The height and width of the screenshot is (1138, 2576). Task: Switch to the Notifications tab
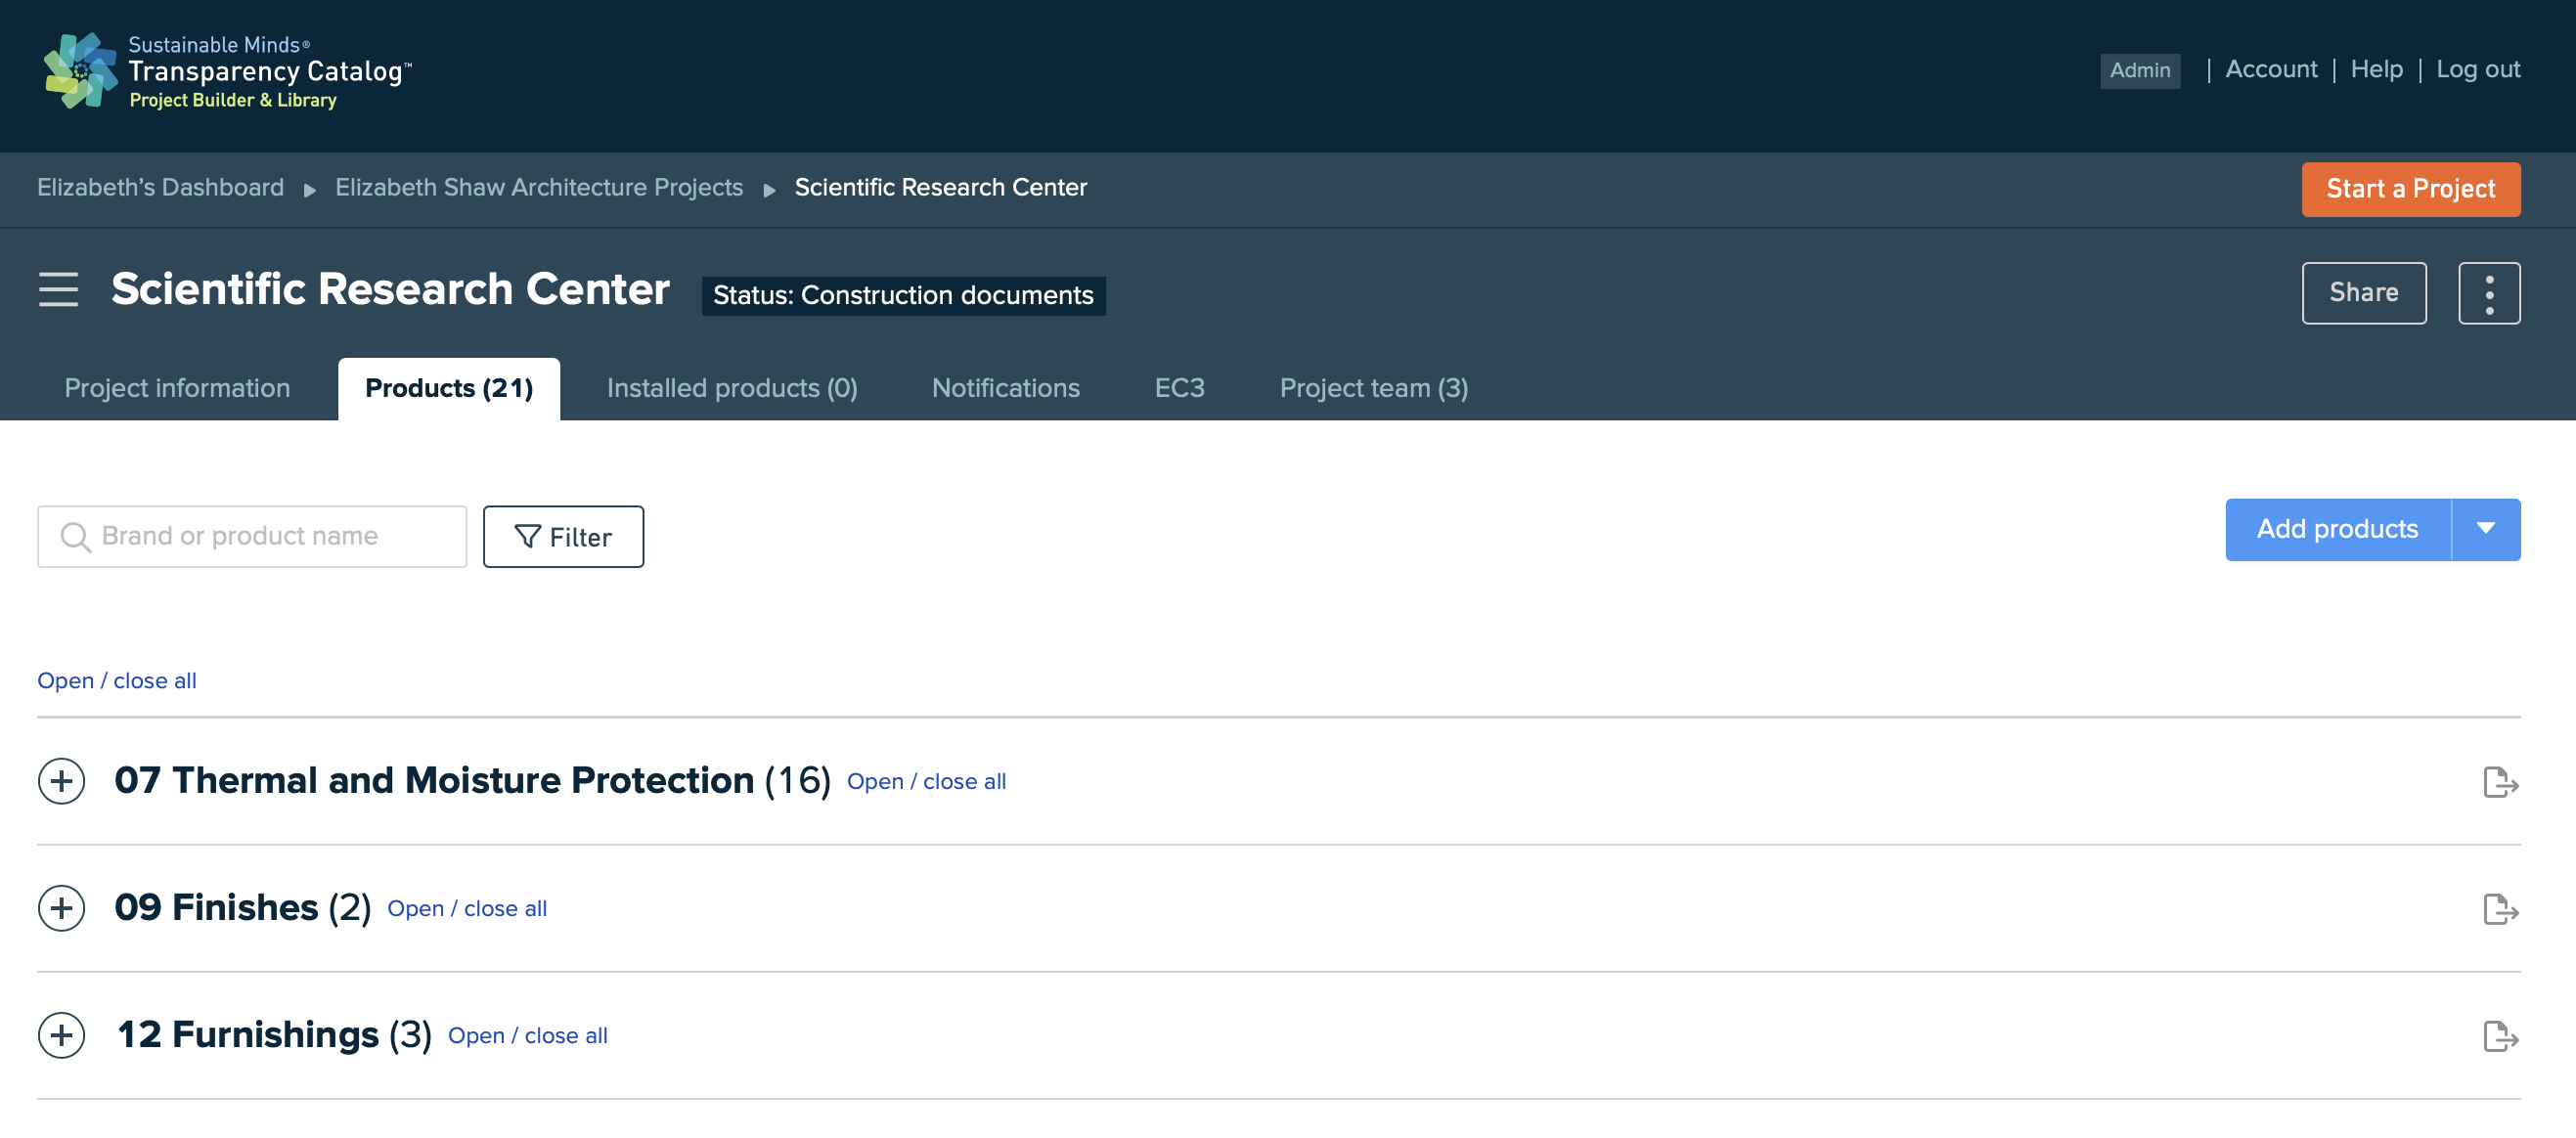[x=1005, y=388]
